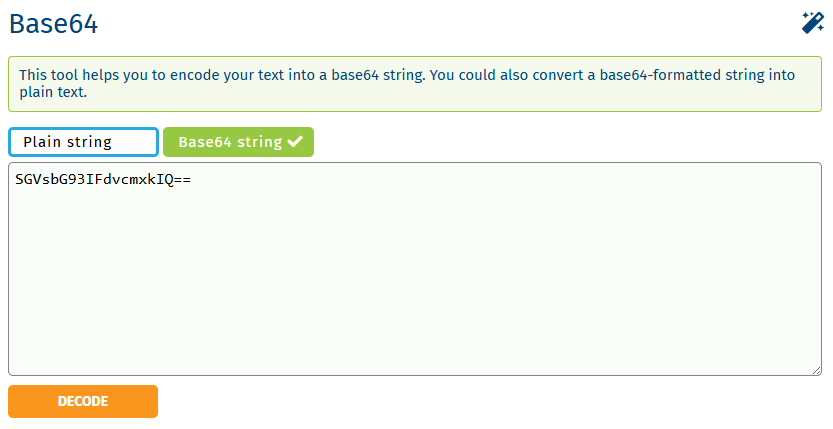Click the checkmark icon on Base64 string

click(294, 142)
